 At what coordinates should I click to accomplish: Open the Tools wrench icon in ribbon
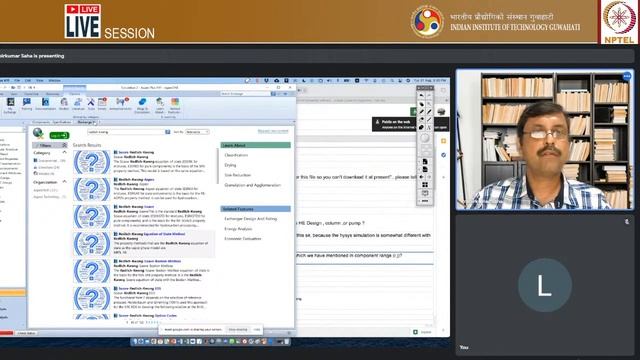click(x=91, y=104)
